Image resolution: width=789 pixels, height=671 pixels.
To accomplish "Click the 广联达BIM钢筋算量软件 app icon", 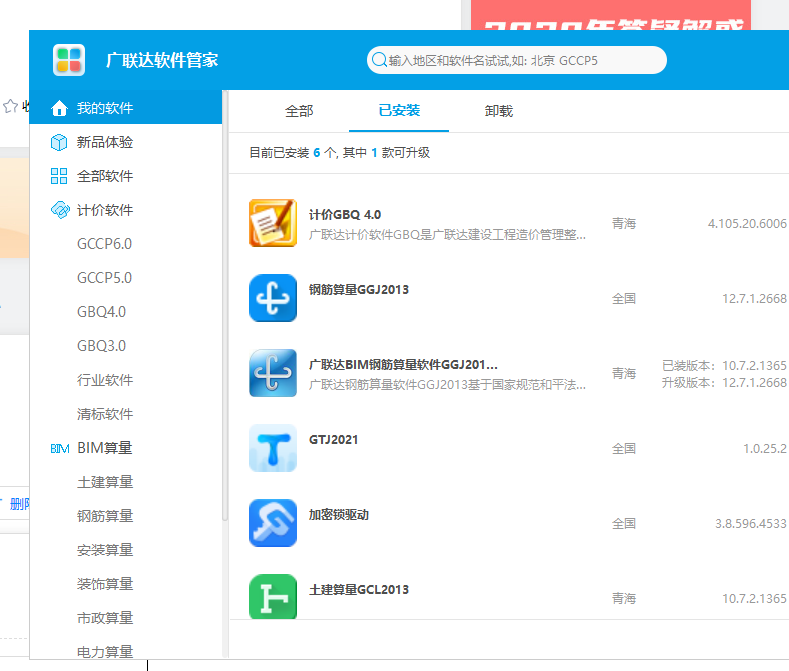I will click(x=273, y=373).
